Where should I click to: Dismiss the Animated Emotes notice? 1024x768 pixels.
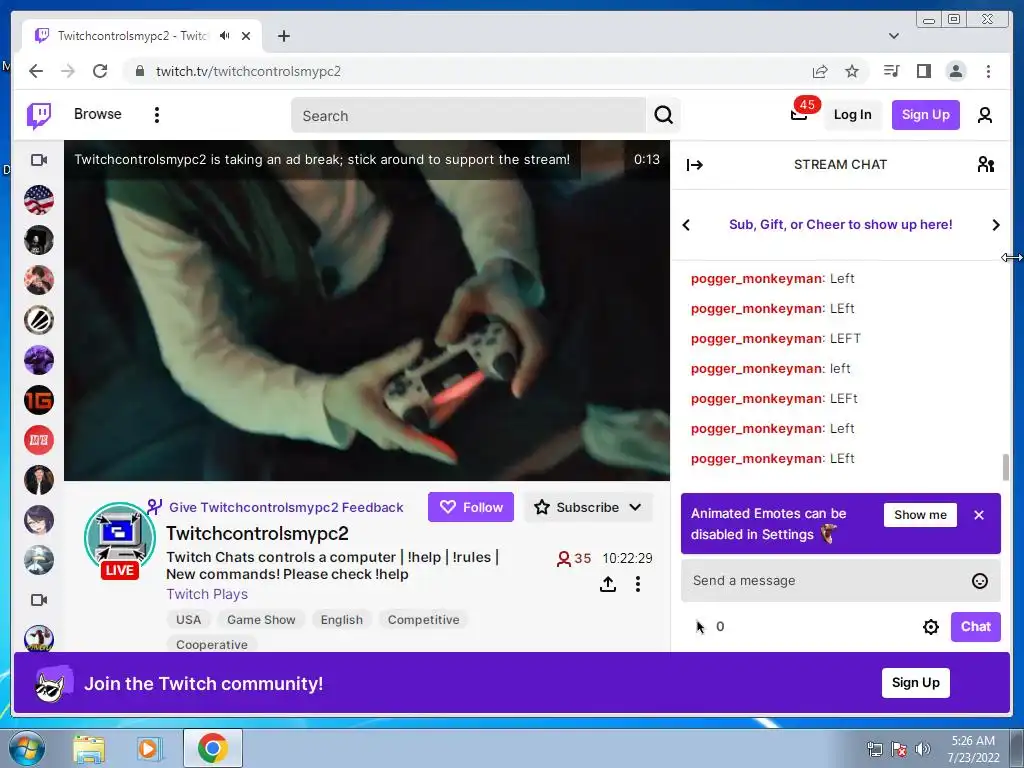978,515
